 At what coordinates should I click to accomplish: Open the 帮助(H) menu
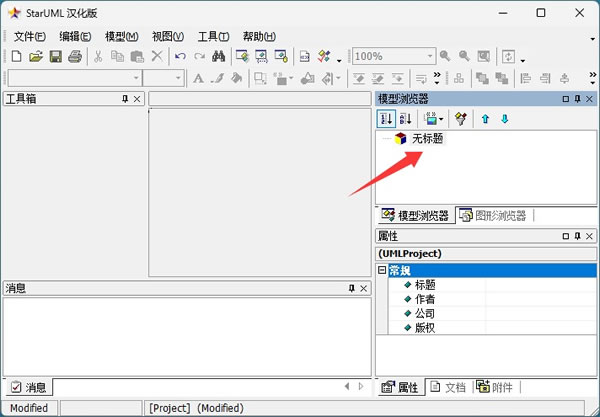pyautogui.click(x=259, y=37)
